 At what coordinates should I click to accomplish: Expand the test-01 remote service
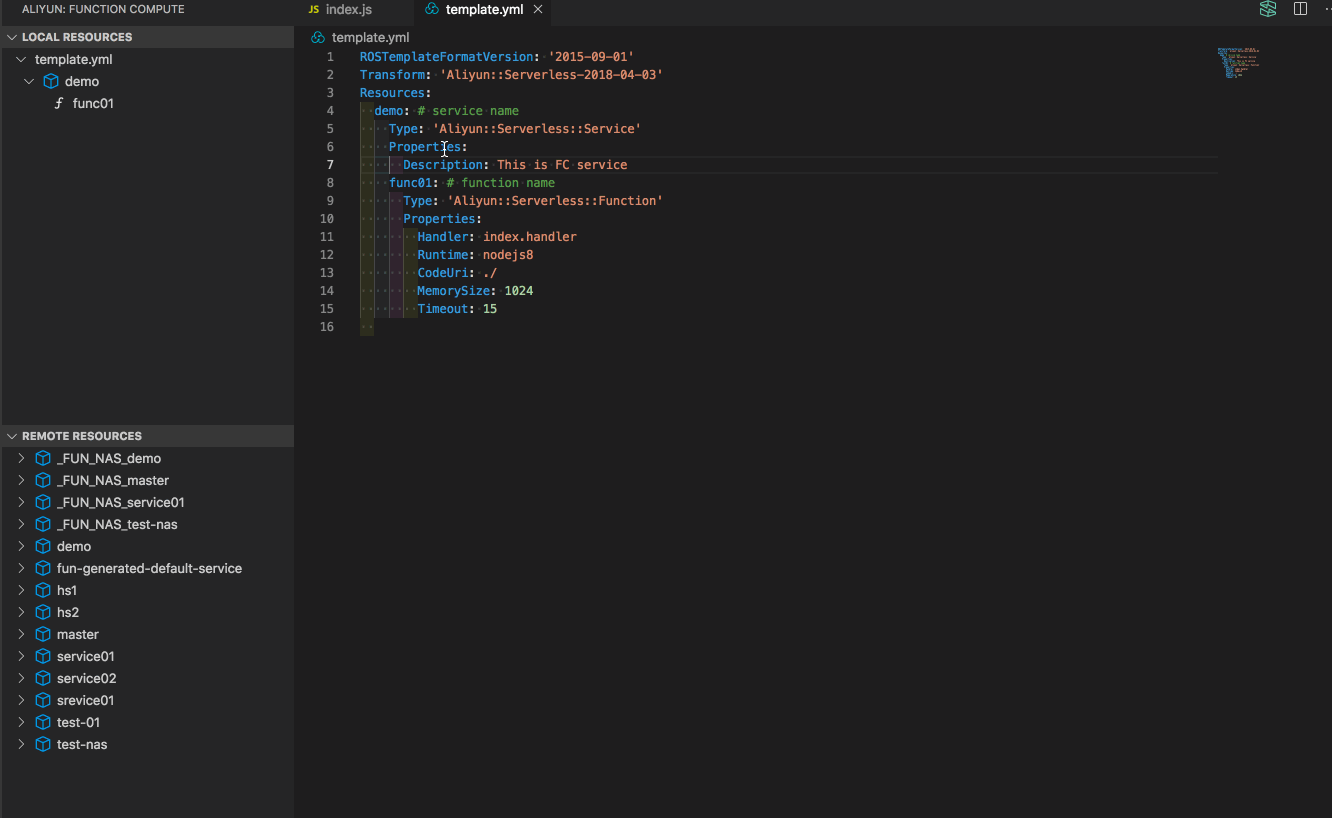coord(21,722)
